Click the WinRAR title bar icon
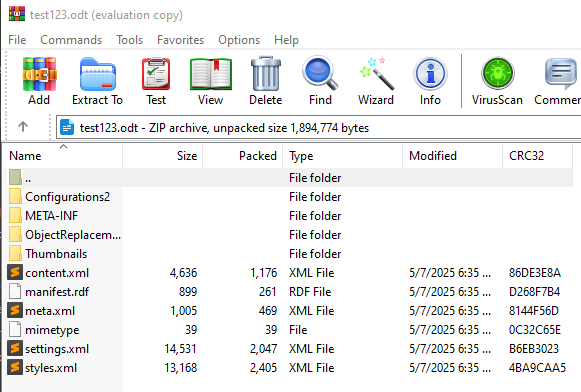The height and width of the screenshot is (392, 581). point(17,14)
